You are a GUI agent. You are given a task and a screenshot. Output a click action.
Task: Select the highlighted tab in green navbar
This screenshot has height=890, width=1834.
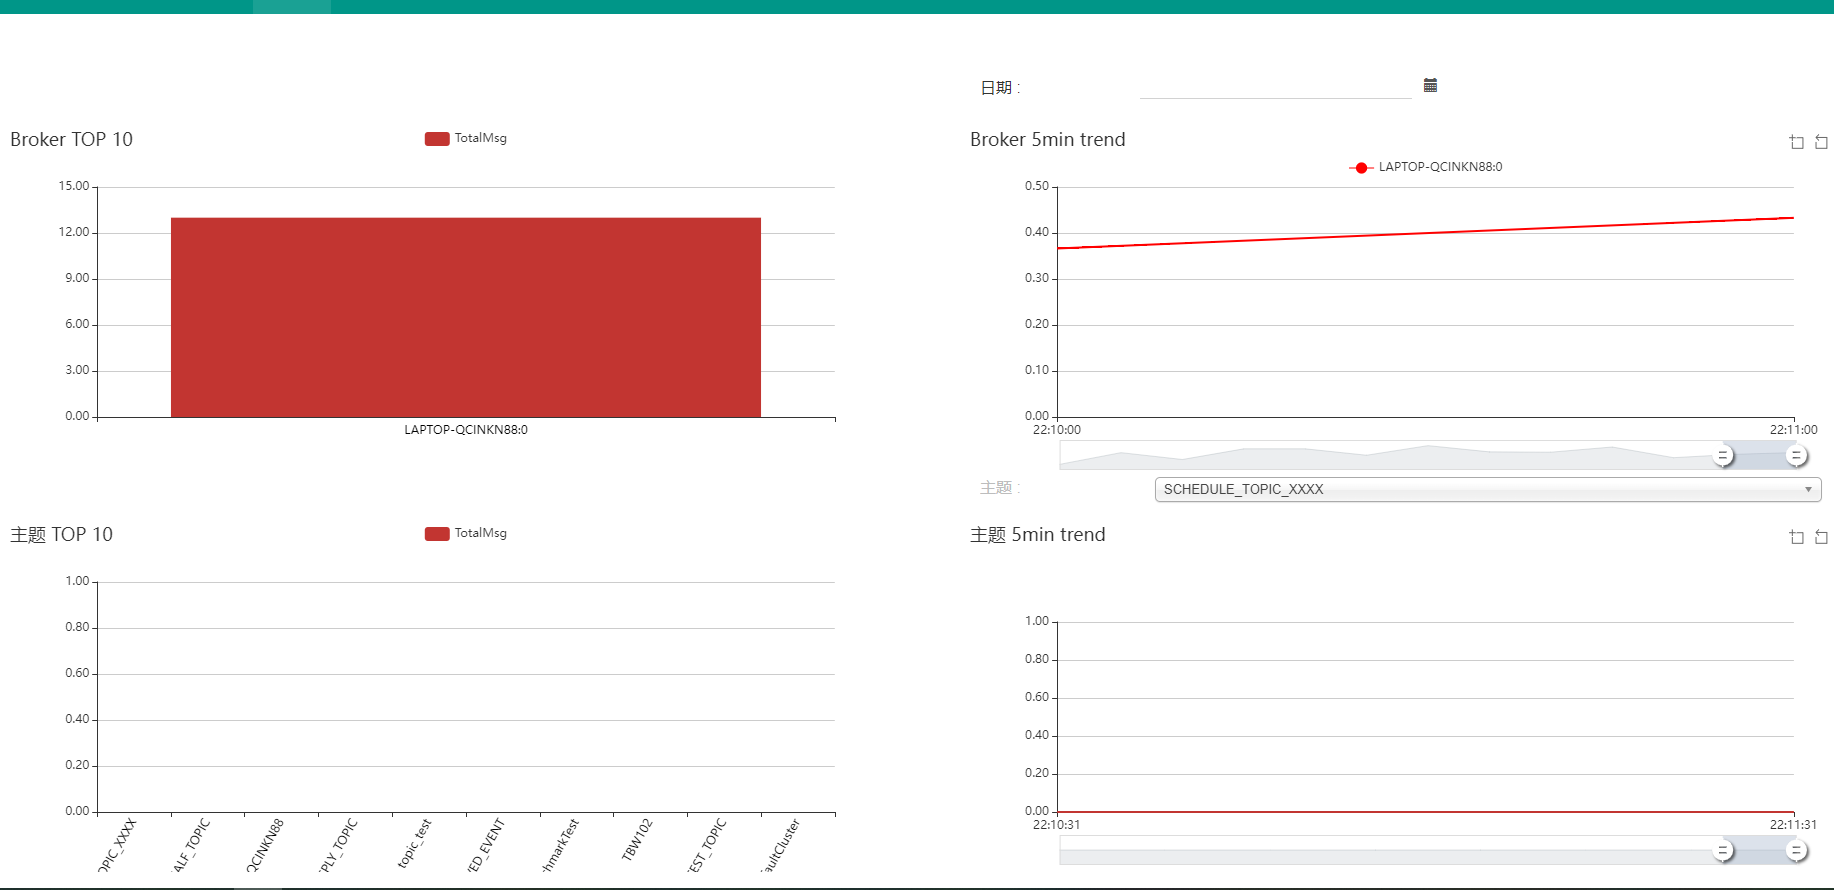[292, 7]
